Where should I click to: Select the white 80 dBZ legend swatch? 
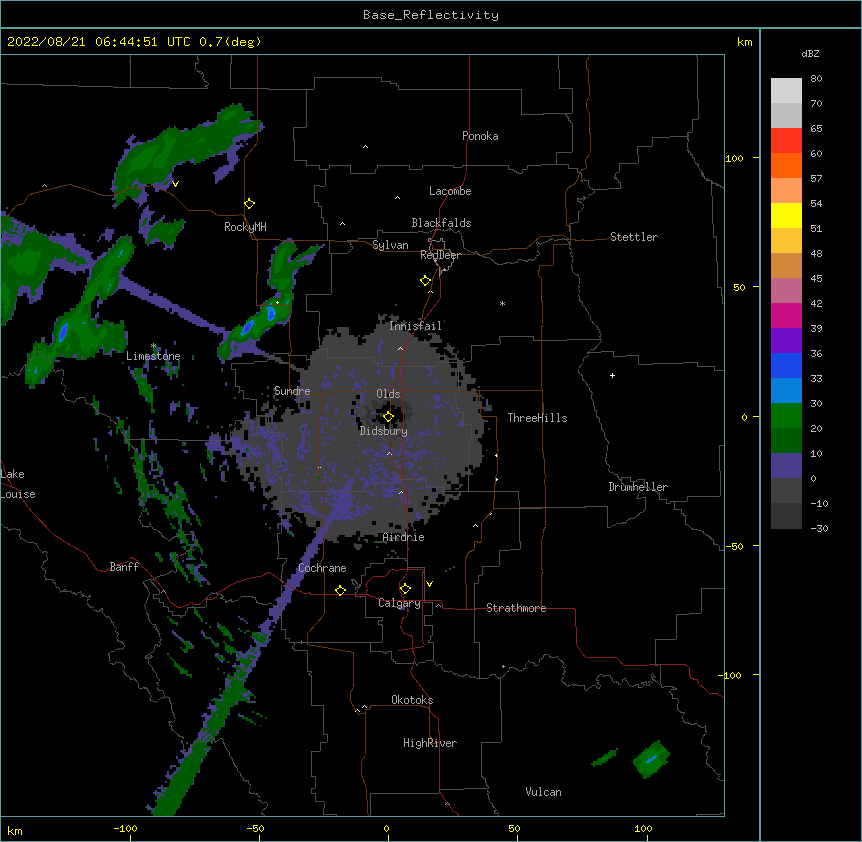pyautogui.click(x=786, y=91)
